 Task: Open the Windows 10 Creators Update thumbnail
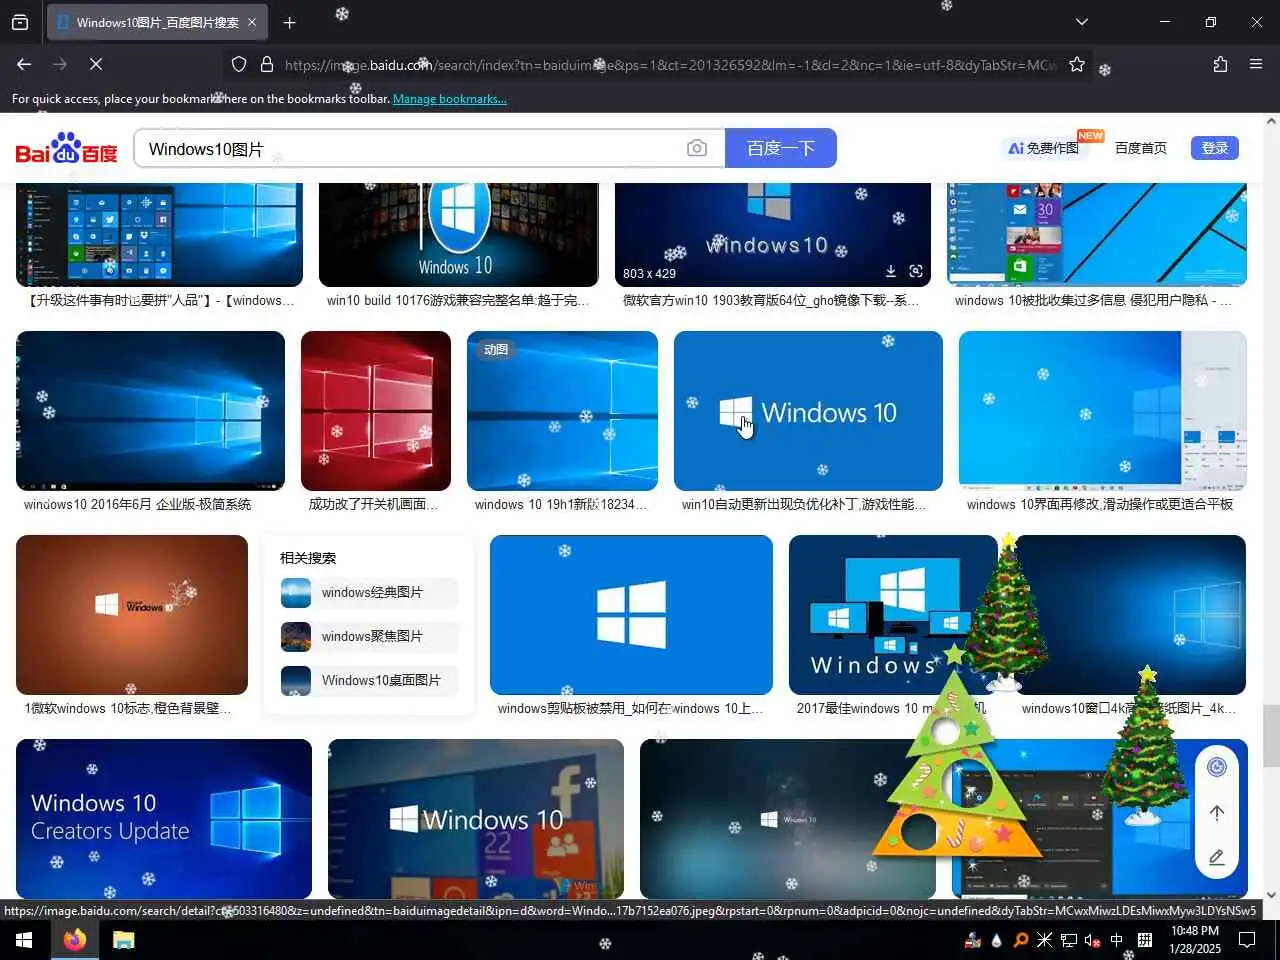coord(164,819)
